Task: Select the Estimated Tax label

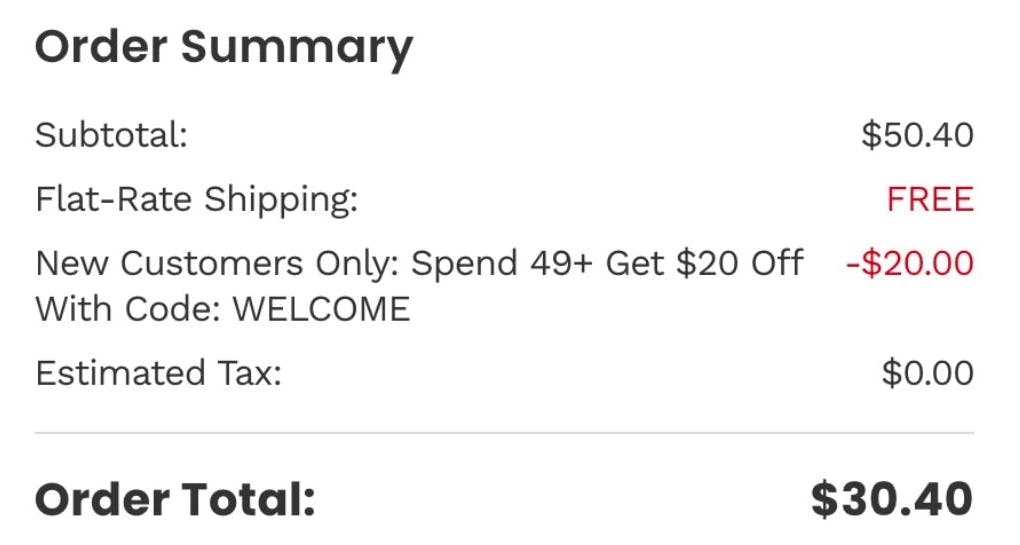Action: pos(158,373)
